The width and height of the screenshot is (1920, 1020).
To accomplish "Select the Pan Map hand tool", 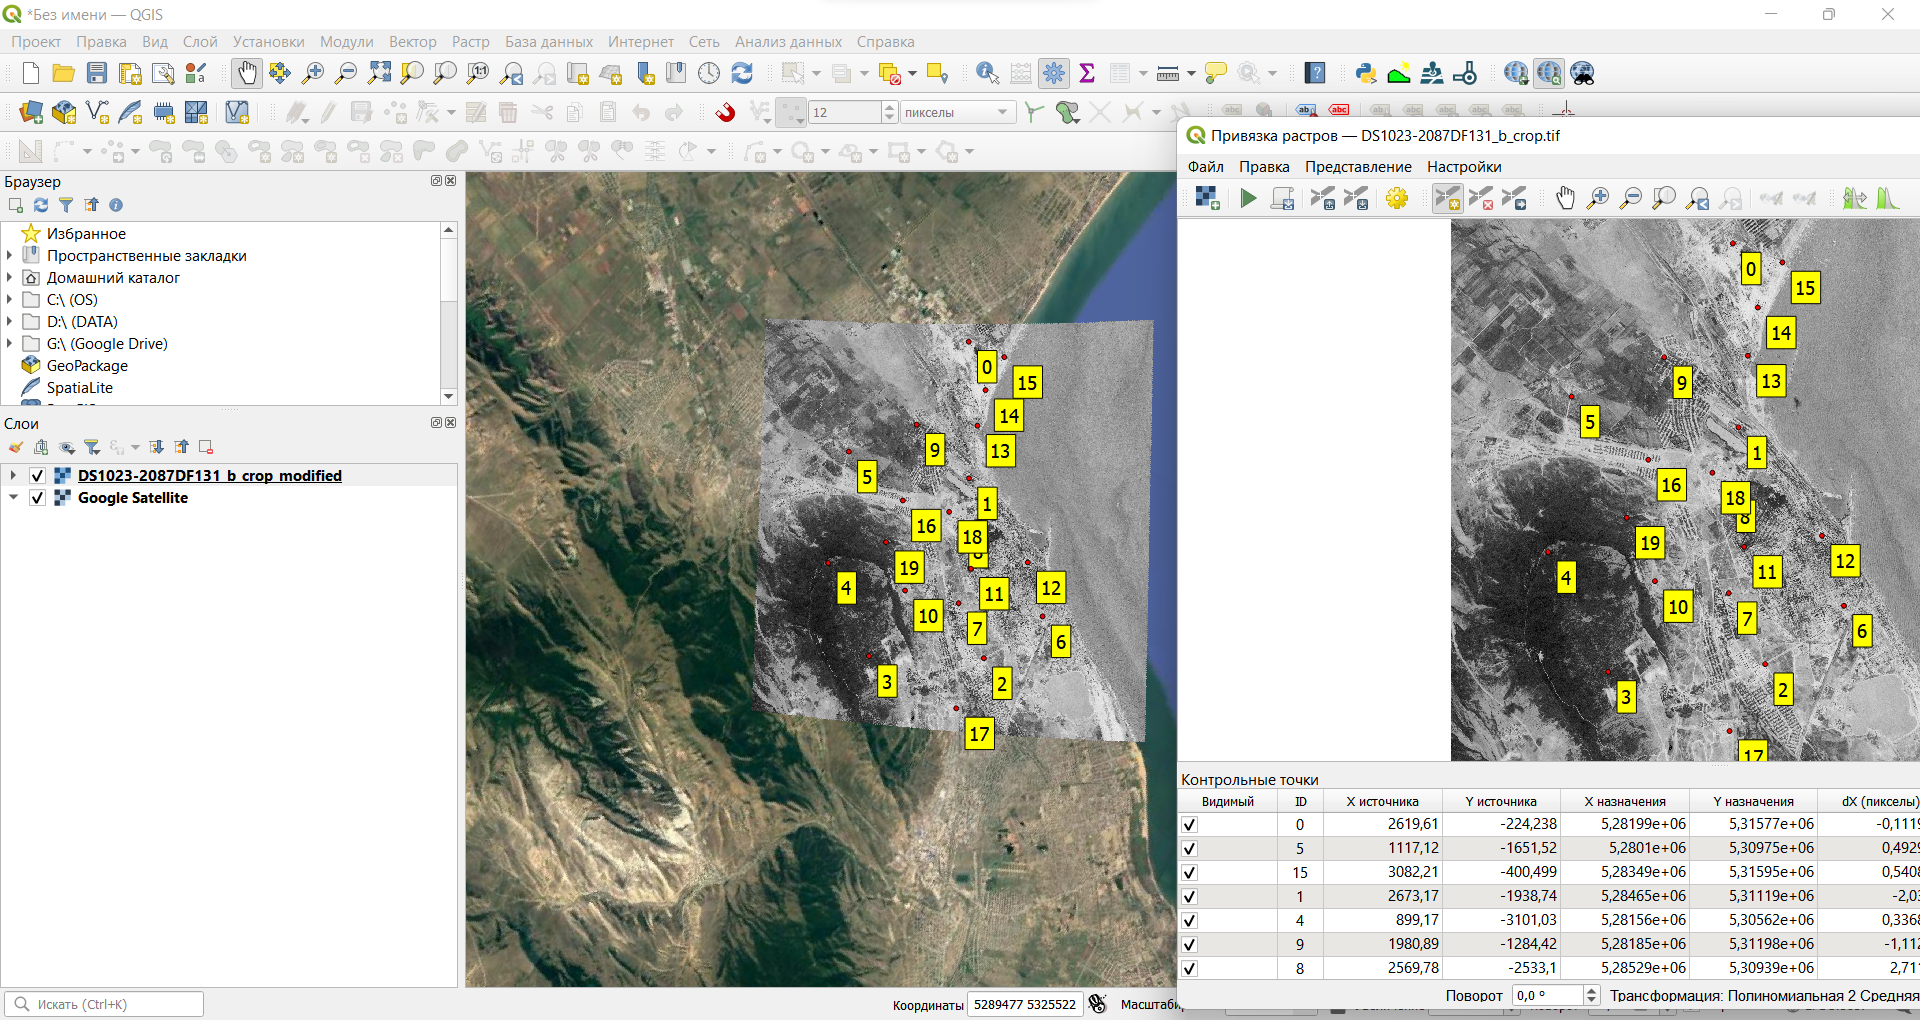I will point(246,73).
